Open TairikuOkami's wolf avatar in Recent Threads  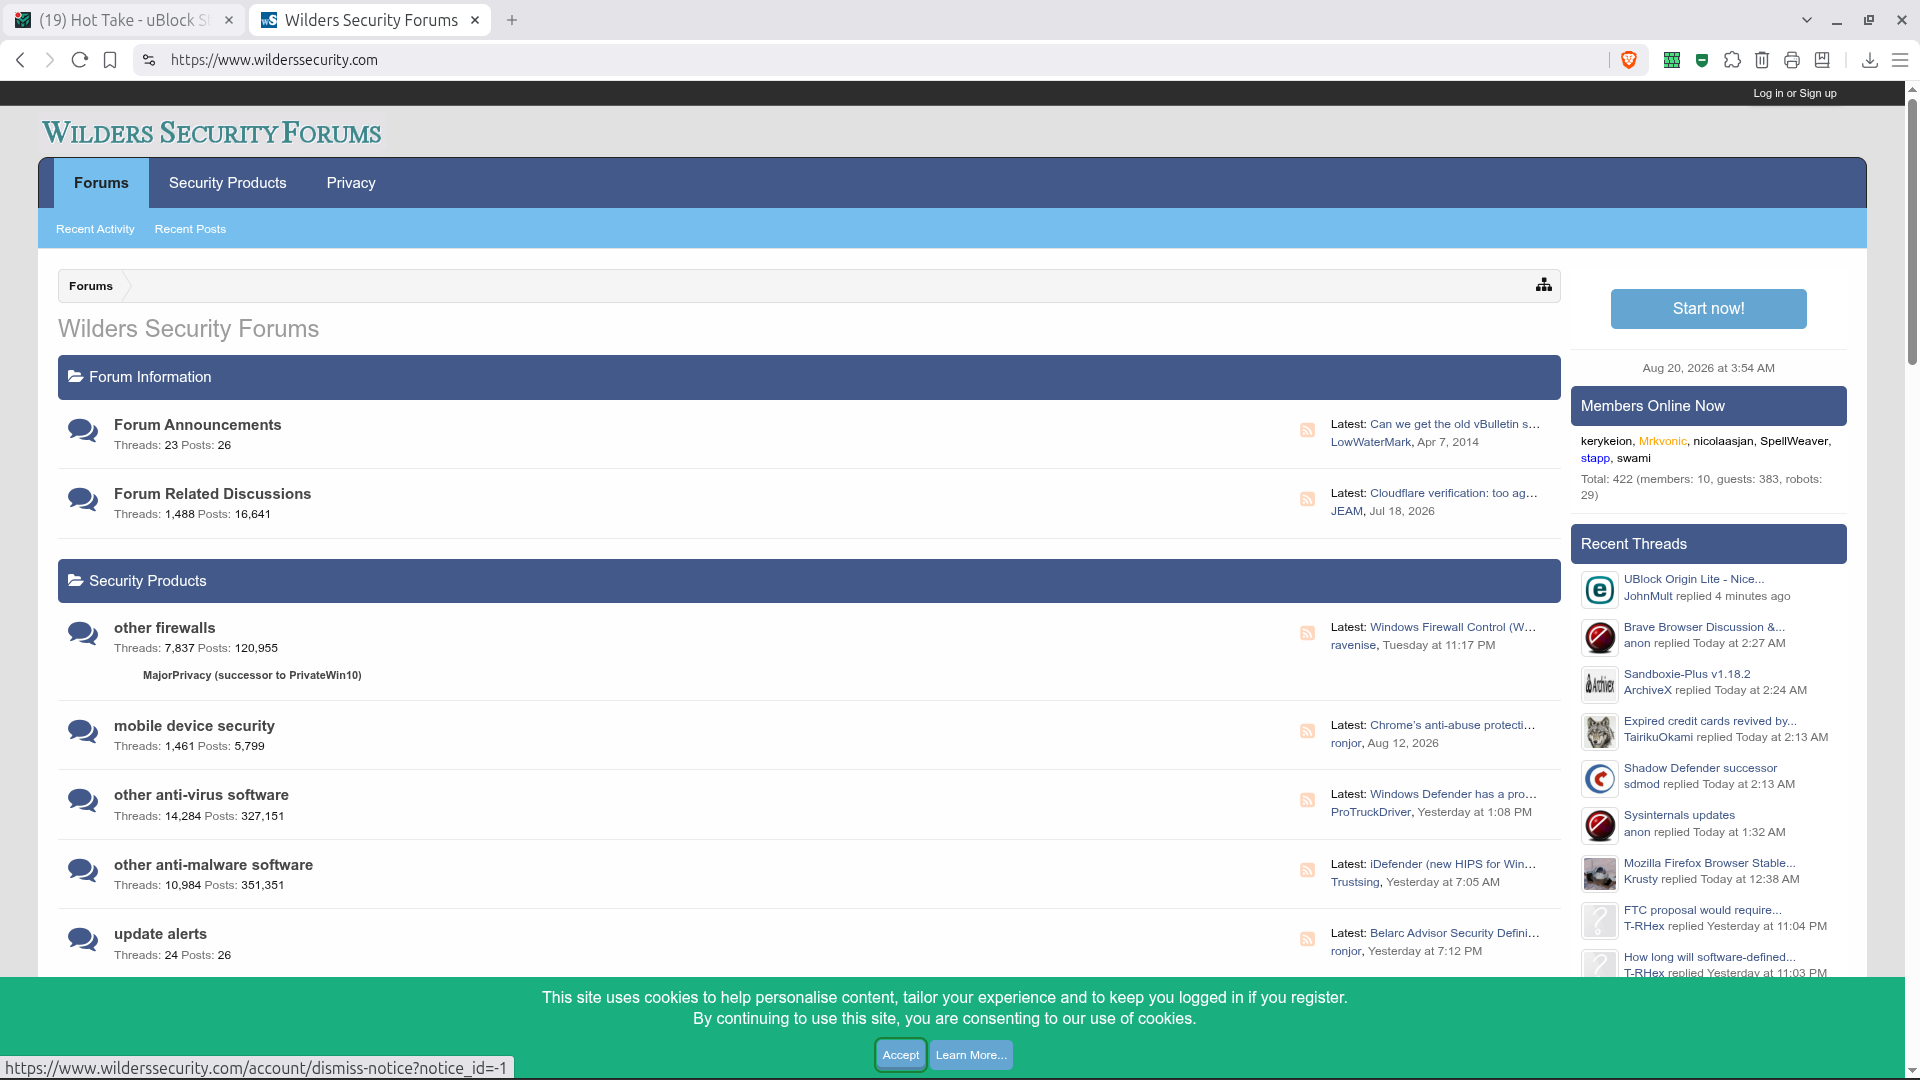[x=1599, y=732]
